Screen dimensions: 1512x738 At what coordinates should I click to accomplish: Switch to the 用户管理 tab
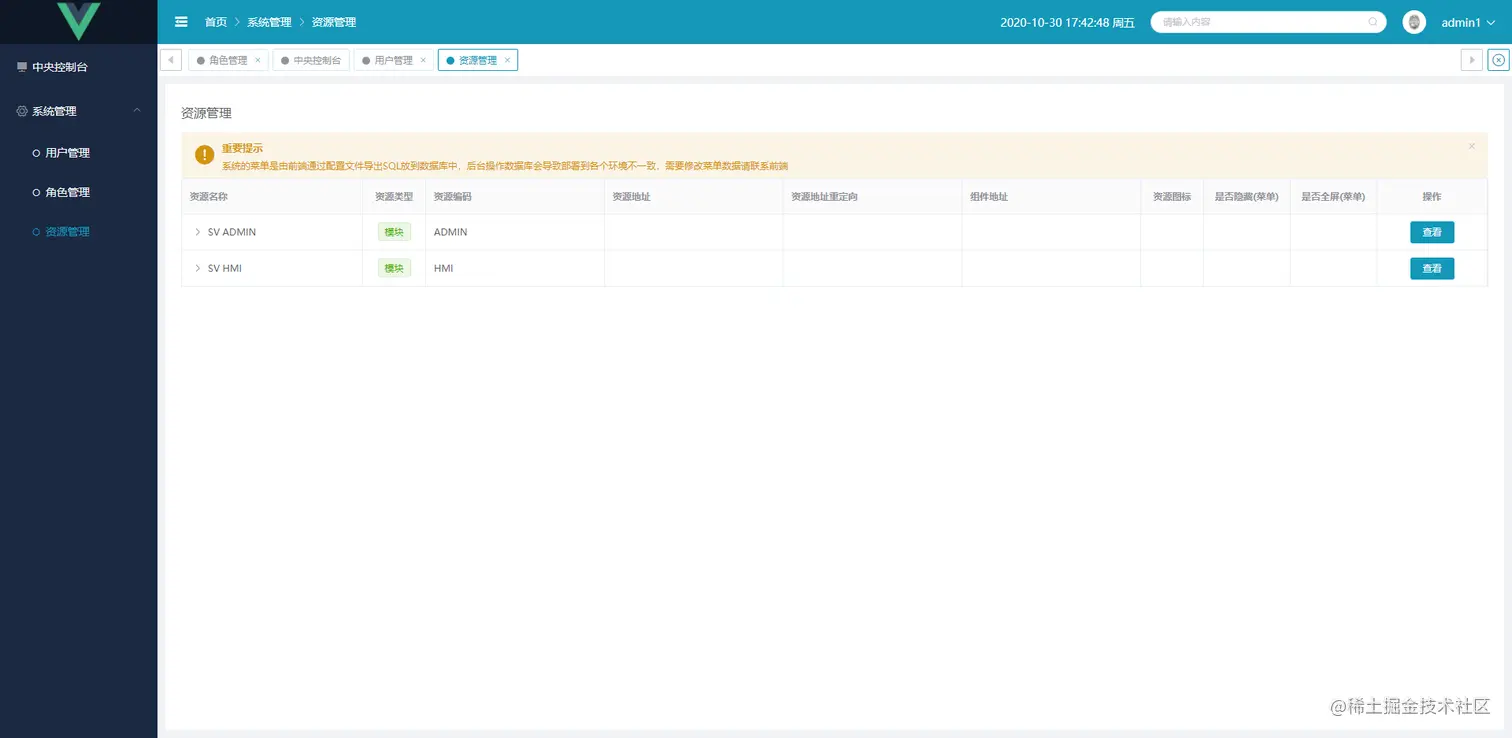393,60
